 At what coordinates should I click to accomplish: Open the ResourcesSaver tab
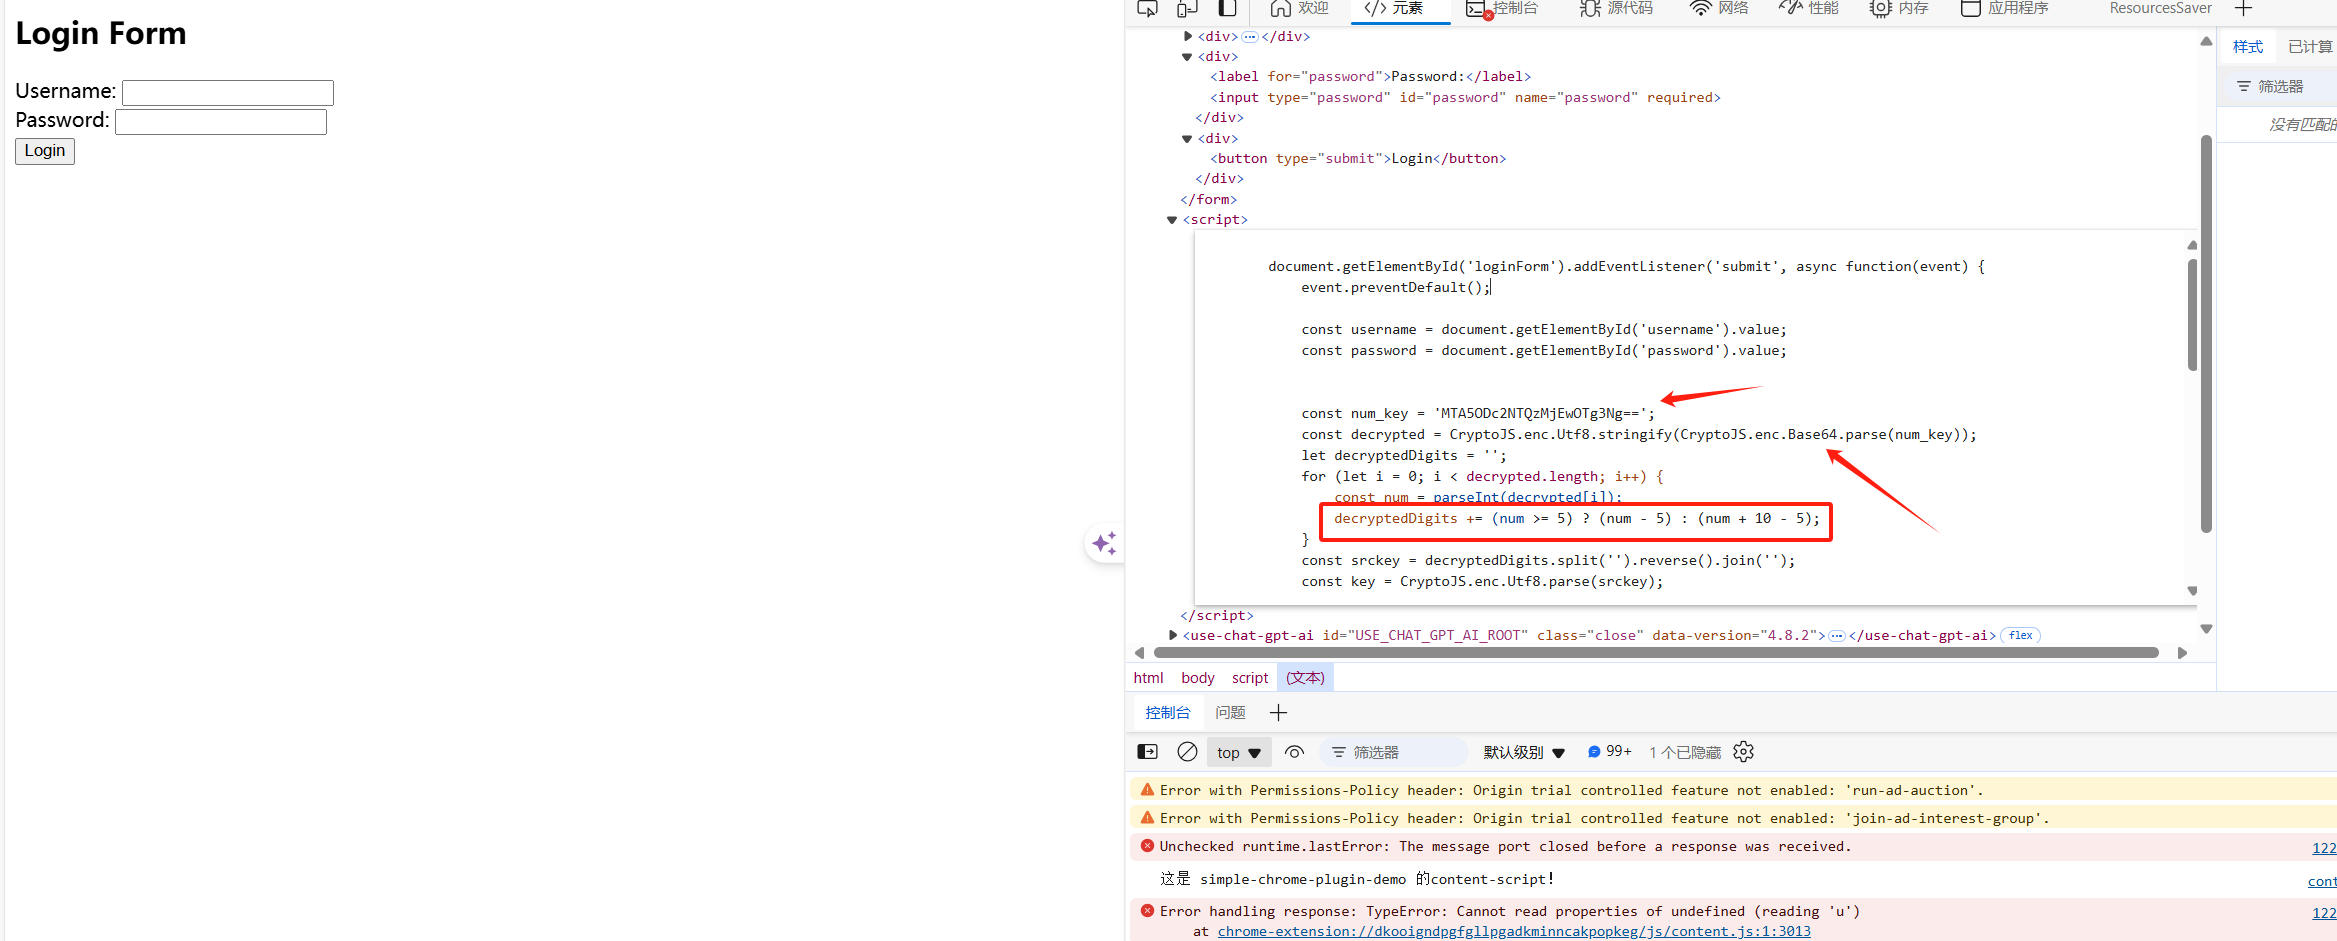[x=2160, y=9]
